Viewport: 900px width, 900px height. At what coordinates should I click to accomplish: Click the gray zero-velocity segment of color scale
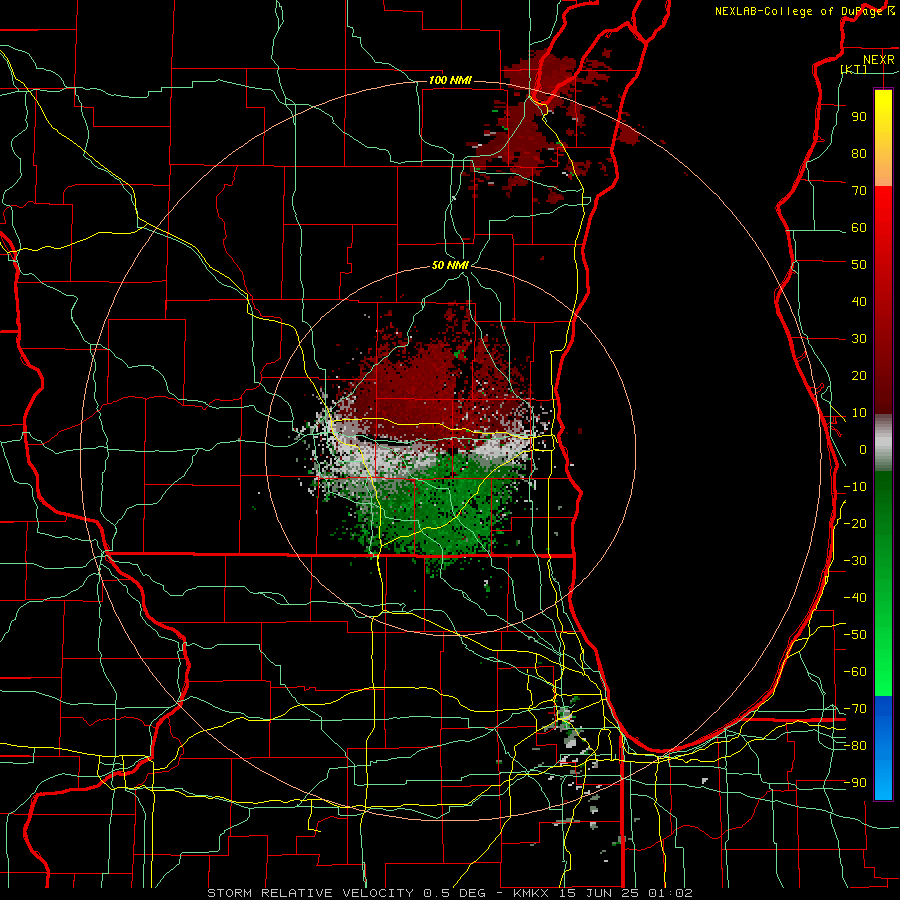pos(883,443)
